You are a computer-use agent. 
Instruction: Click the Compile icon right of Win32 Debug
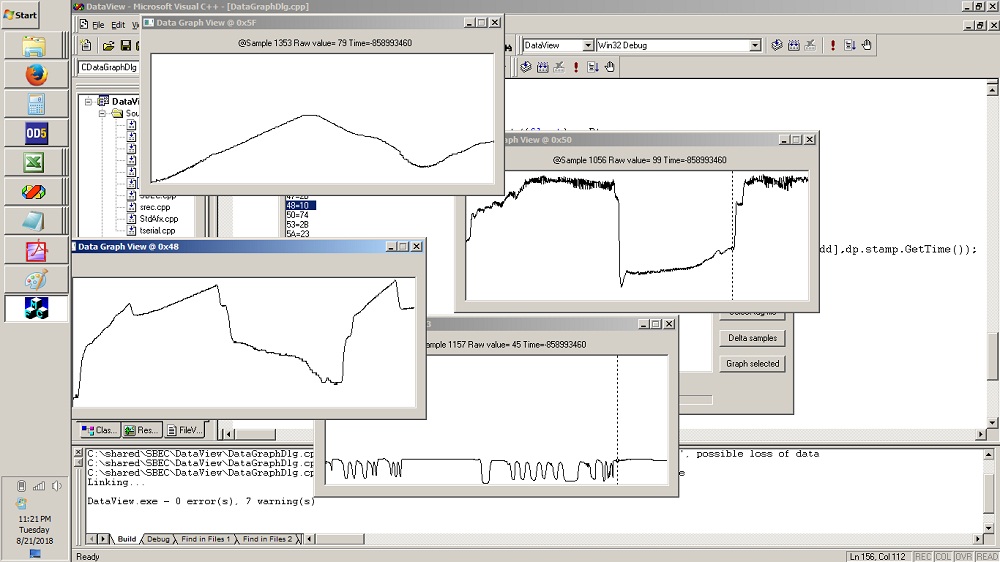tap(777, 45)
